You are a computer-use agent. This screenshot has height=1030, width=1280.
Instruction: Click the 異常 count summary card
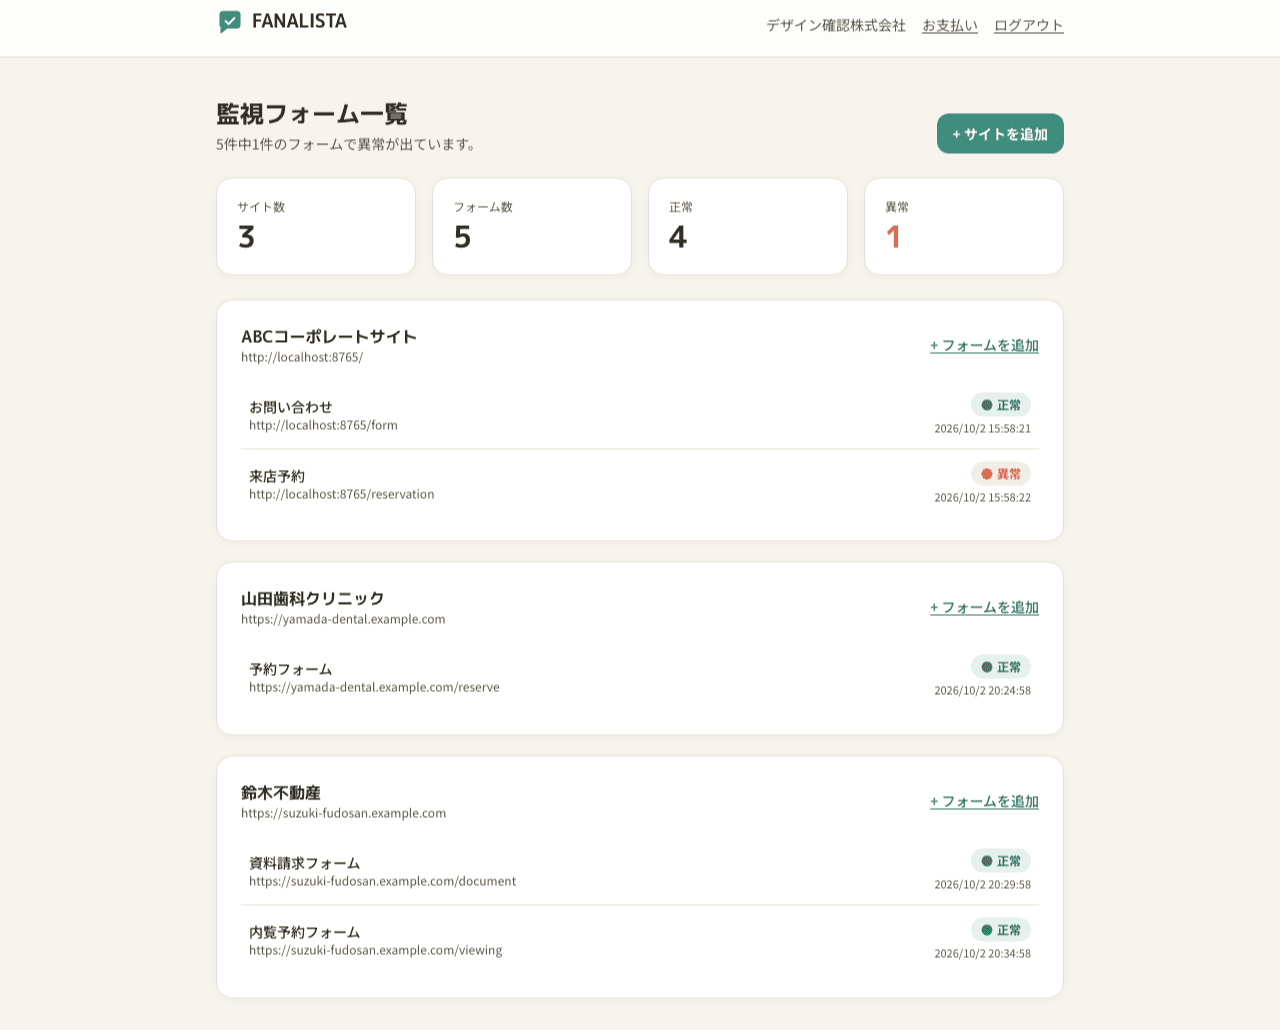click(964, 227)
